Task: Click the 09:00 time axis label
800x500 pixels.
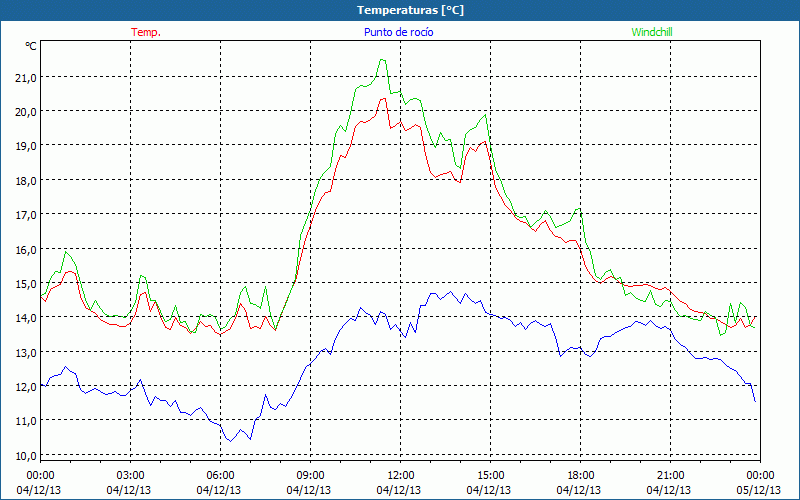Action: point(310,476)
